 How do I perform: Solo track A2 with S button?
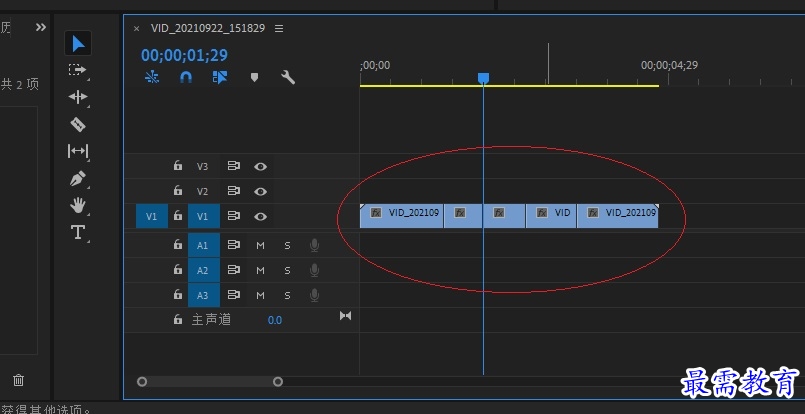(288, 270)
